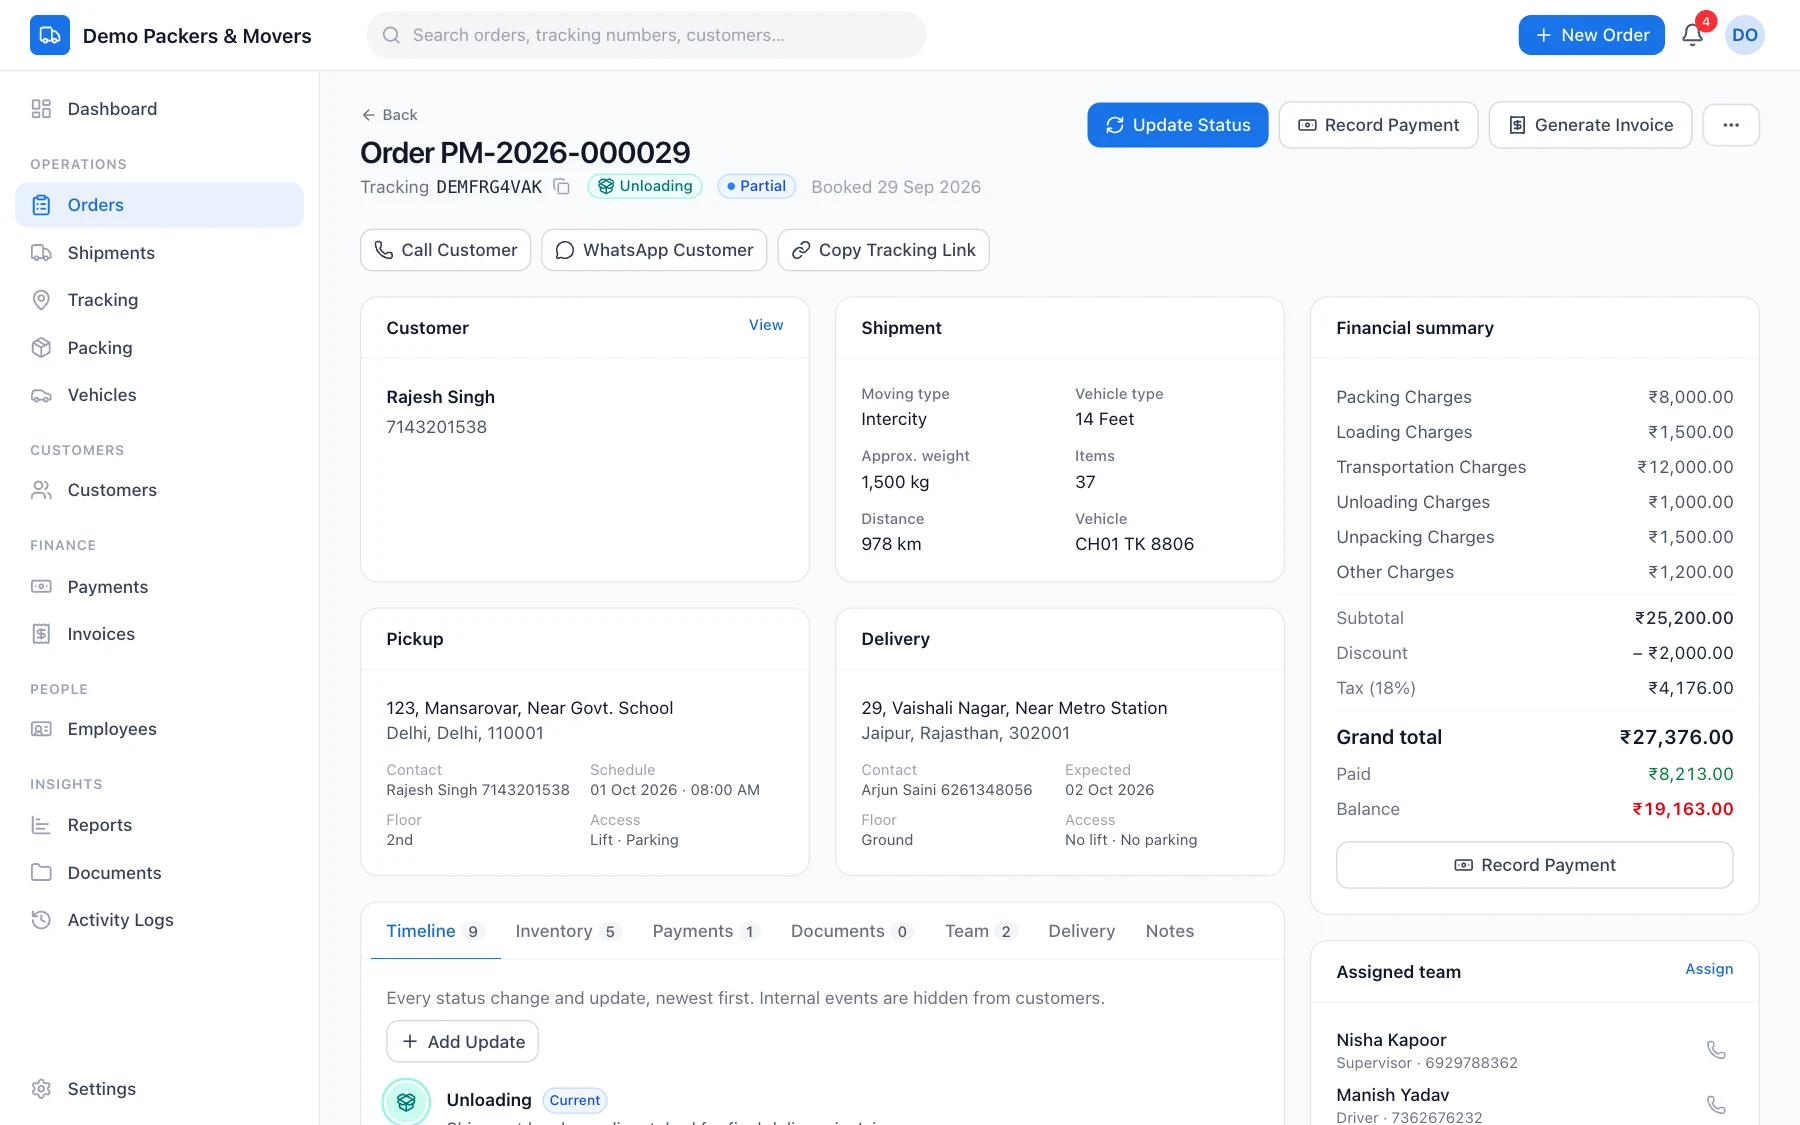
Task: Switch to the Payments tab
Action: (705, 931)
